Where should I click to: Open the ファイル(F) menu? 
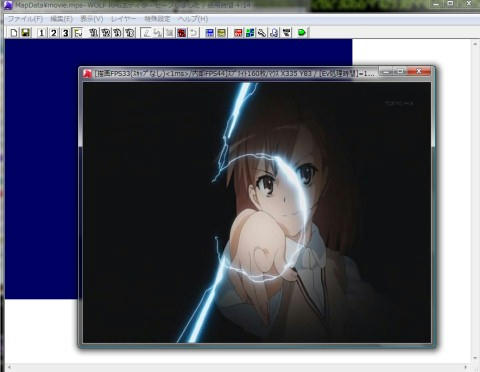tap(25, 19)
